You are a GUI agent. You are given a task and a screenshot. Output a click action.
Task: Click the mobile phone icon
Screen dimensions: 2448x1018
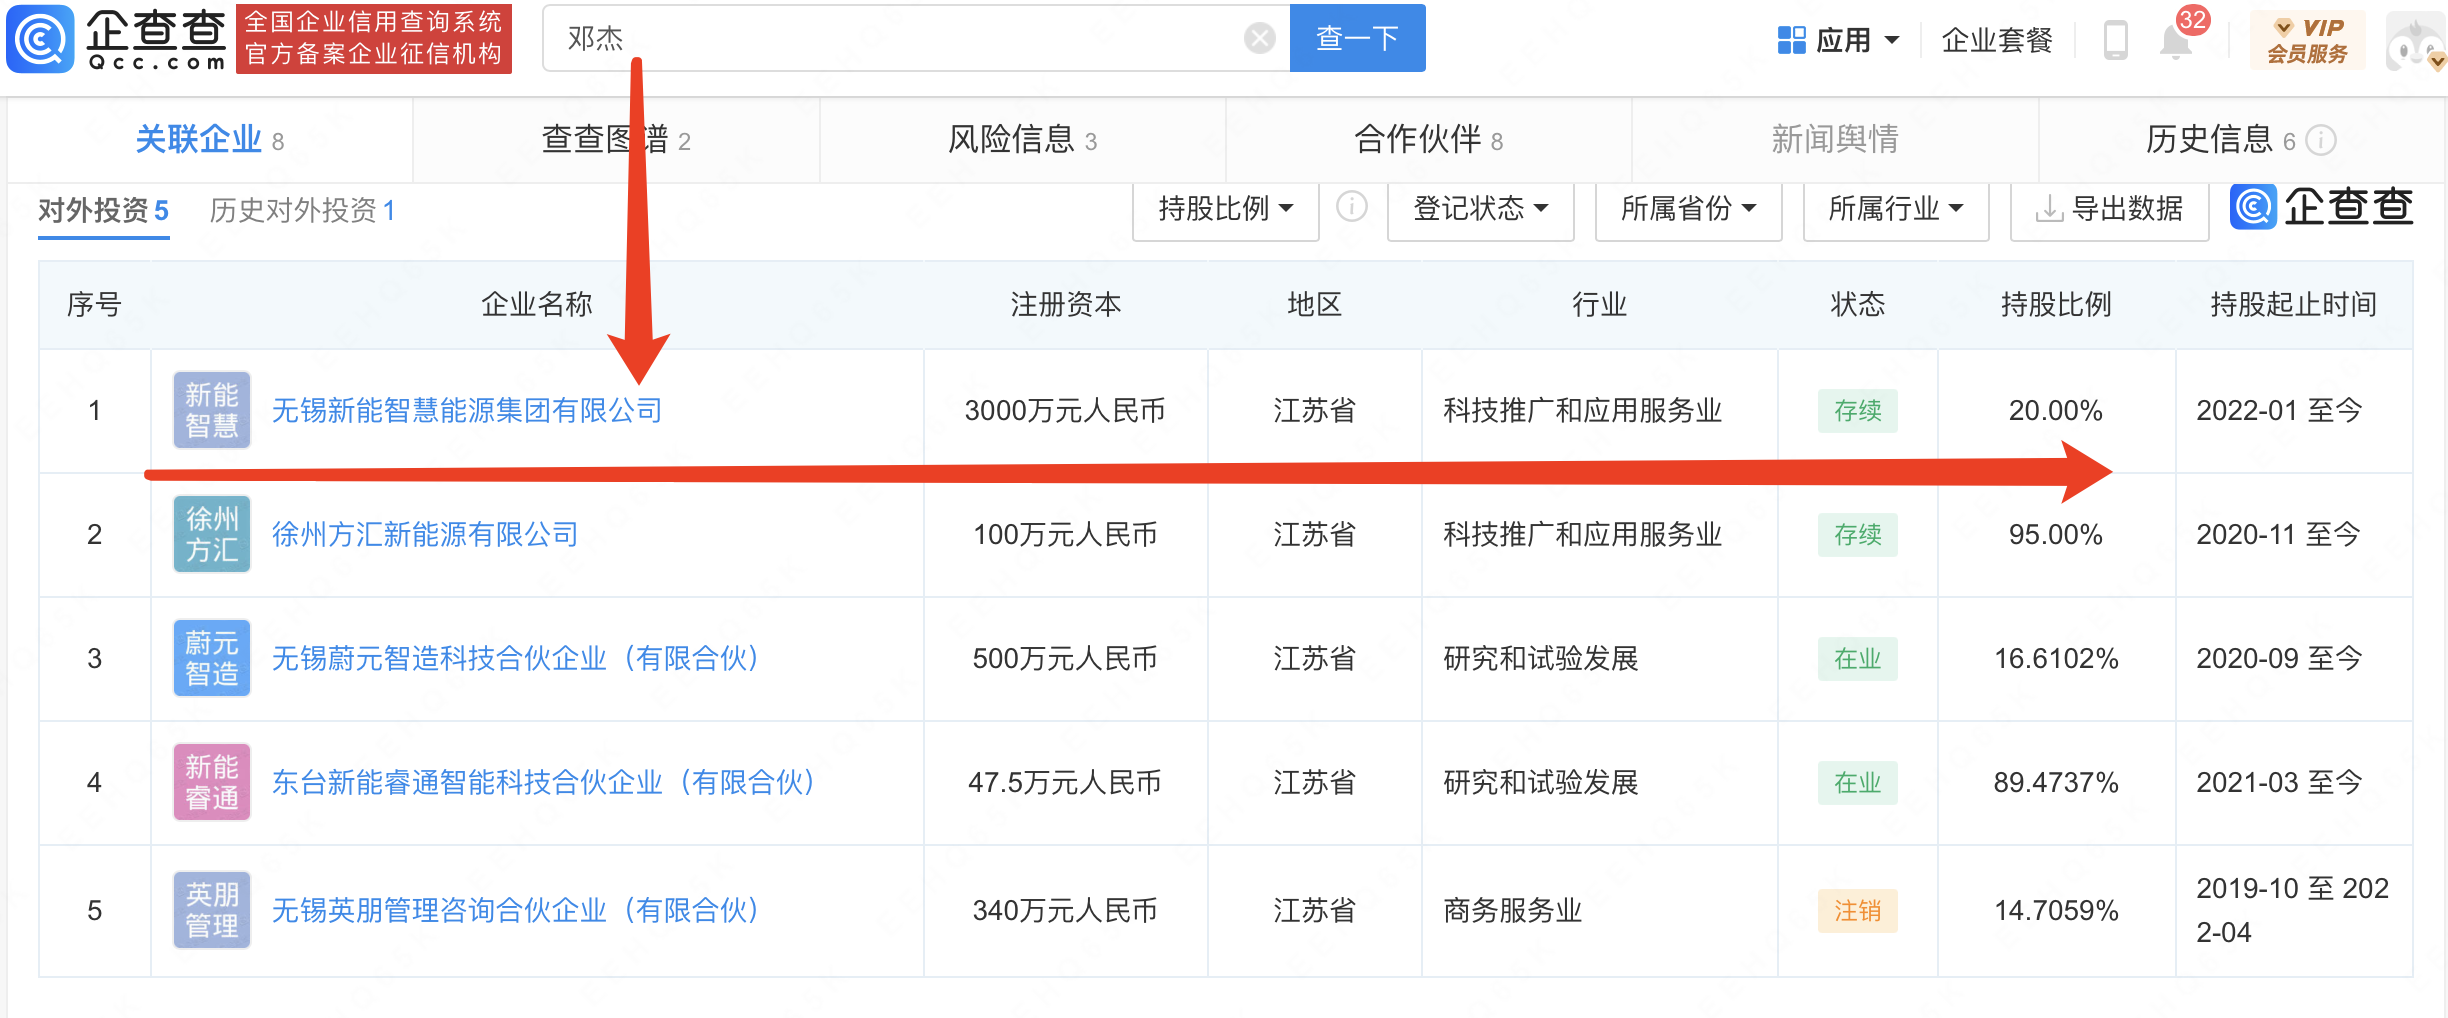pos(2115,40)
